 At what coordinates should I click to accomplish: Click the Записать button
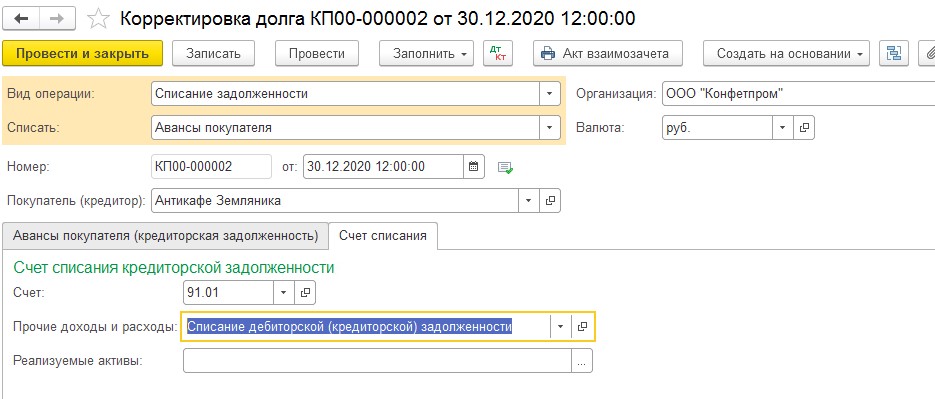[x=213, y=54]
